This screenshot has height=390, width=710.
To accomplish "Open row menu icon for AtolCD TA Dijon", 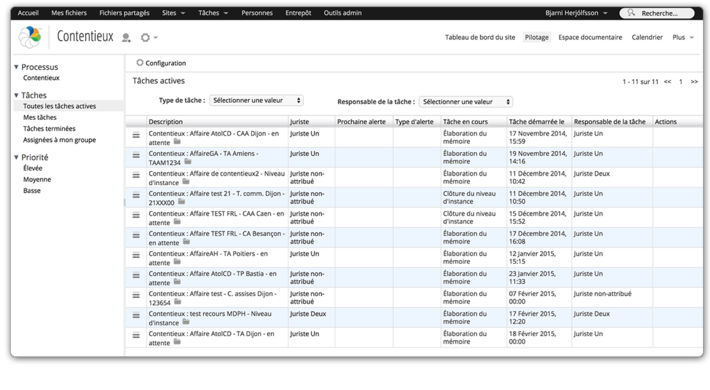I will pos(136,335).
